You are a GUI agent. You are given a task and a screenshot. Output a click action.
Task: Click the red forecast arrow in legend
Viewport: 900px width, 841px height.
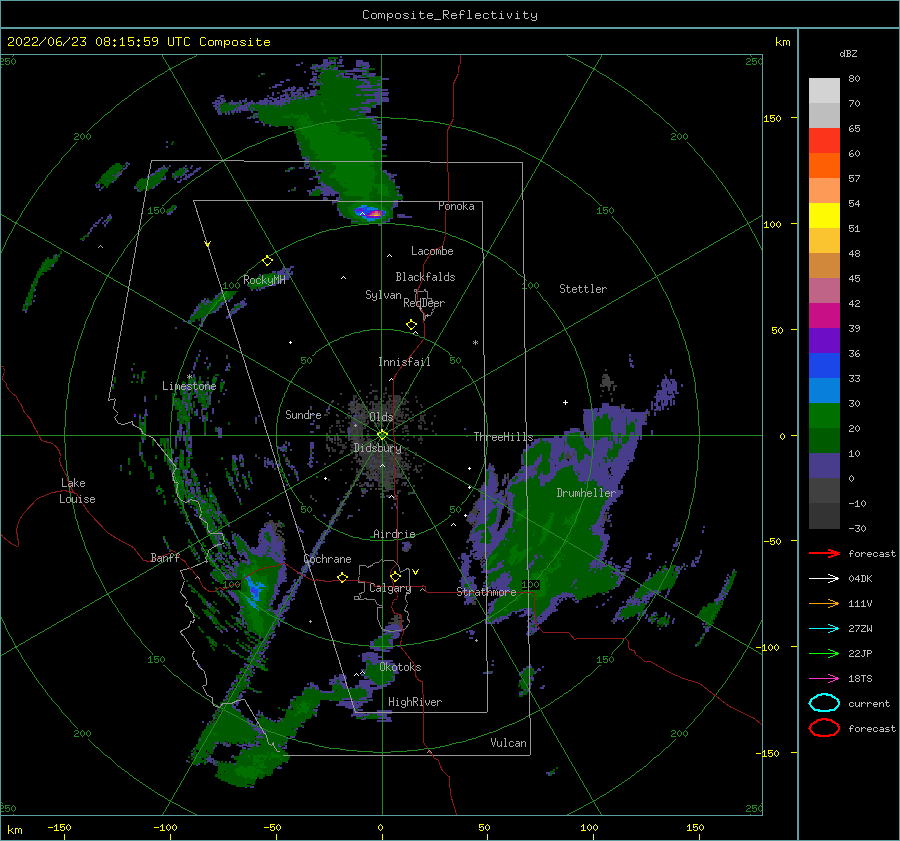coord(824,553)
